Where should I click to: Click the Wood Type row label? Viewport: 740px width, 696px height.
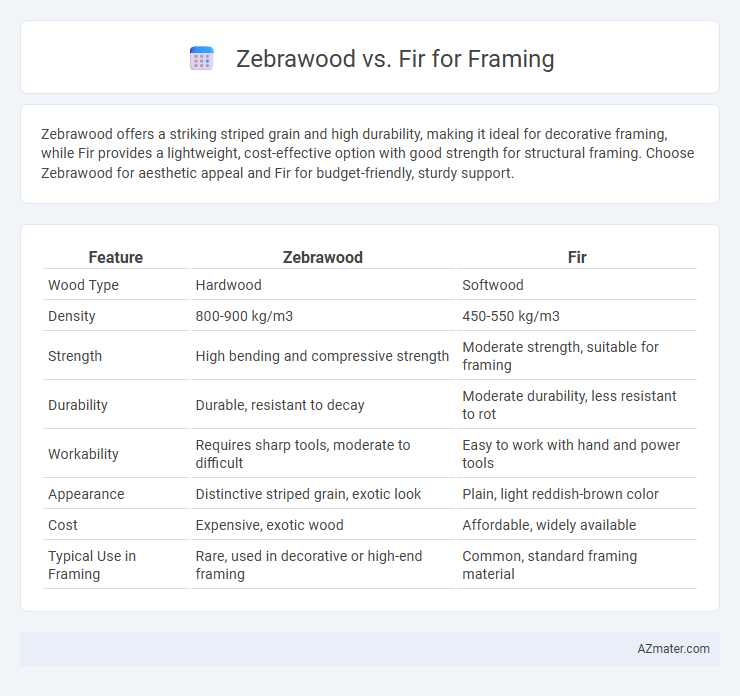click(x=84, y=285)
